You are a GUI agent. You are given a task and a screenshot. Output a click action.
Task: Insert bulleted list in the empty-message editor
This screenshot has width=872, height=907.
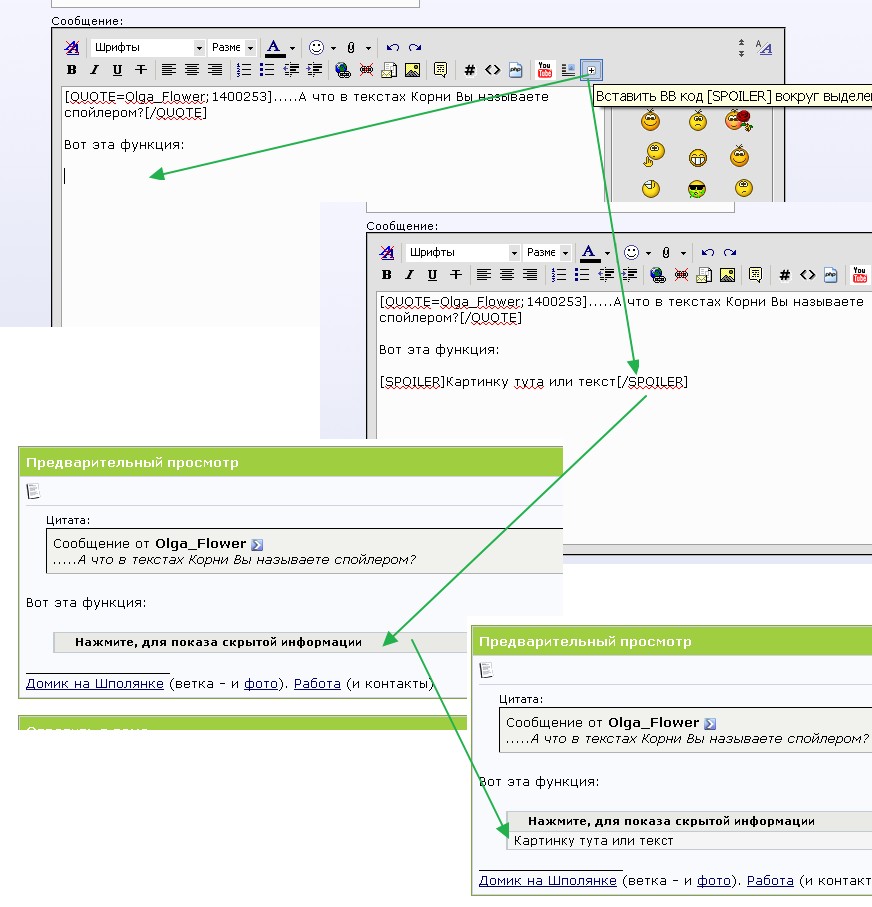click(x=267, y=70)
